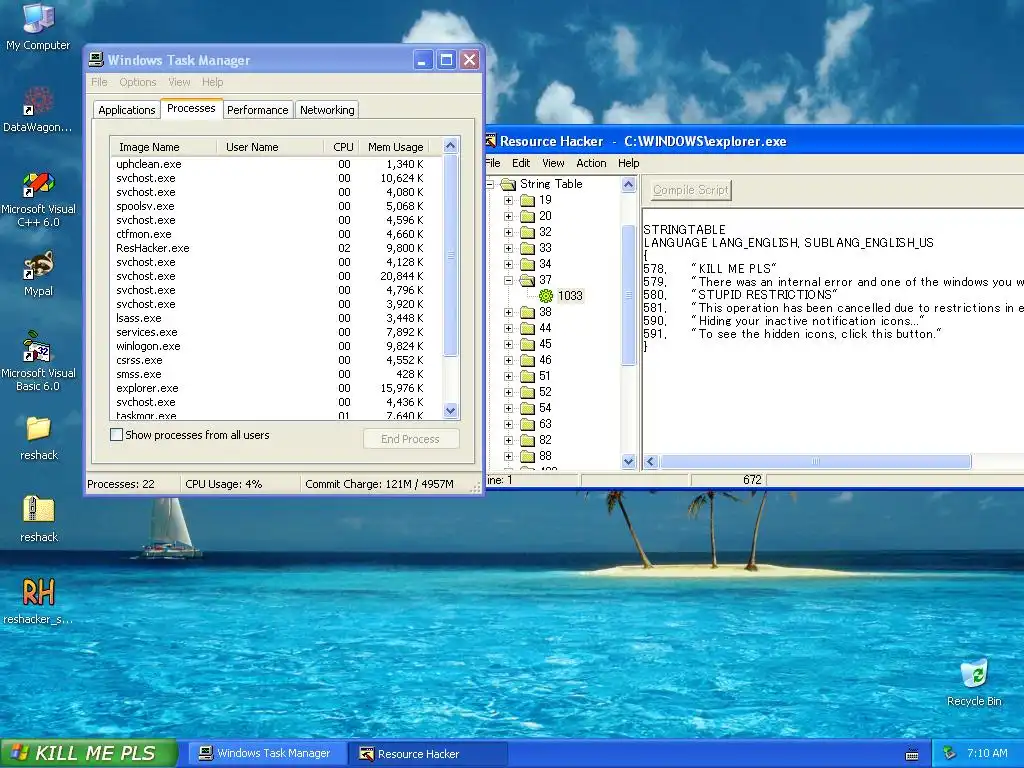Click resource tree scroll up arrow

coord(628,185)
